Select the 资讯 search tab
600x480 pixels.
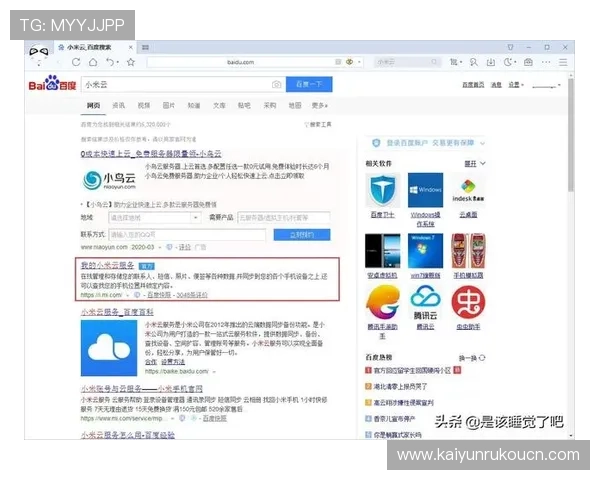[x=118, y=105]
